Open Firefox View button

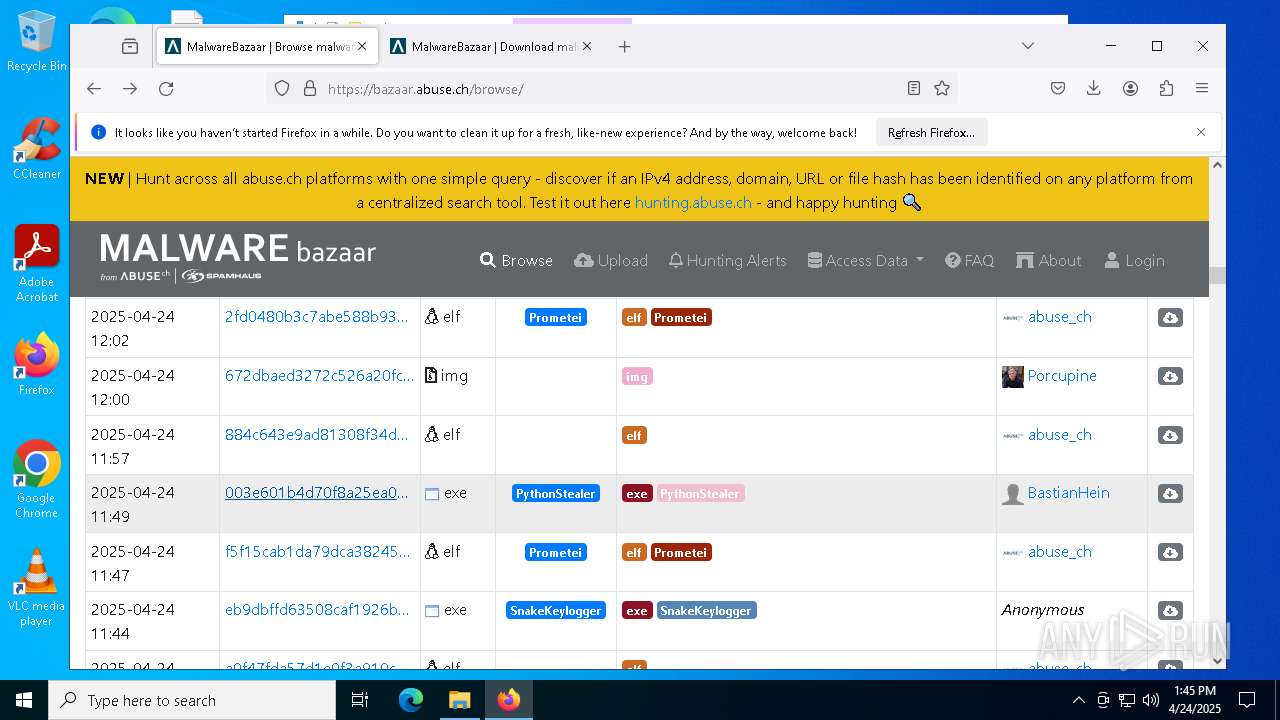pos(130,46)
